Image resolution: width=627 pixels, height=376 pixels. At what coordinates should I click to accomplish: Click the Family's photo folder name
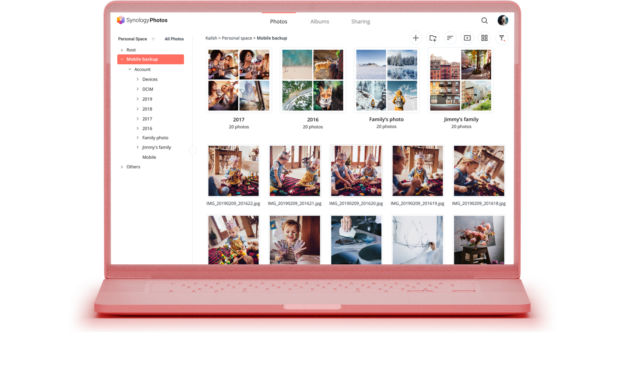pos(386,119)
